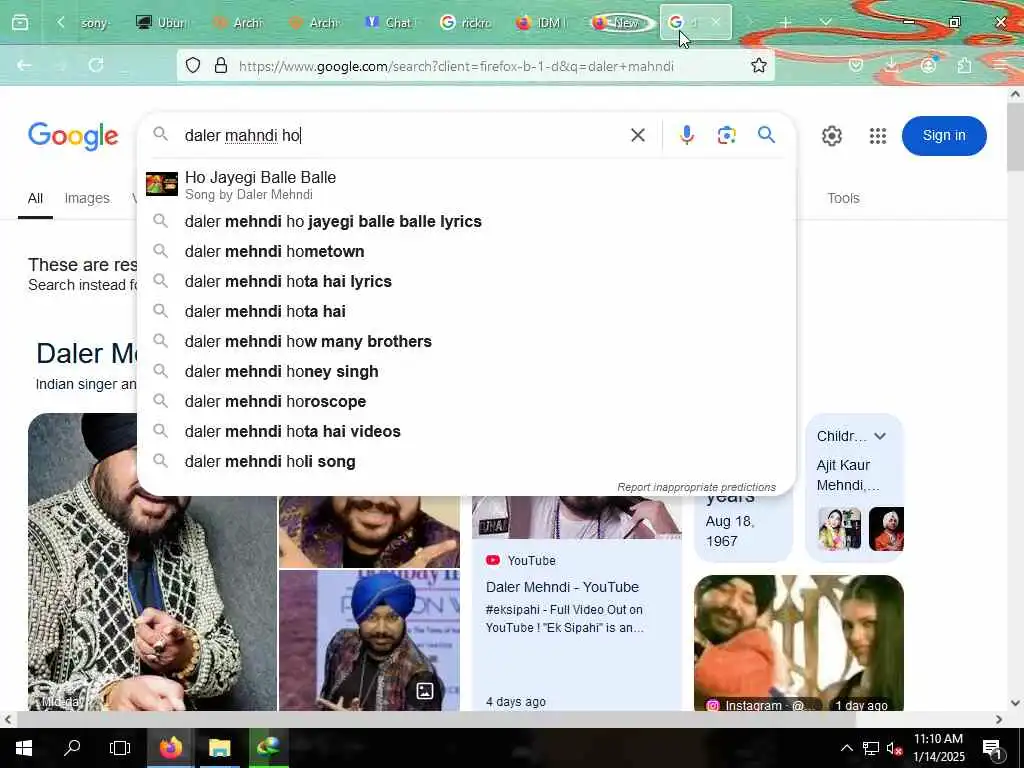Switch to the Chat tab

pos(390,22)
